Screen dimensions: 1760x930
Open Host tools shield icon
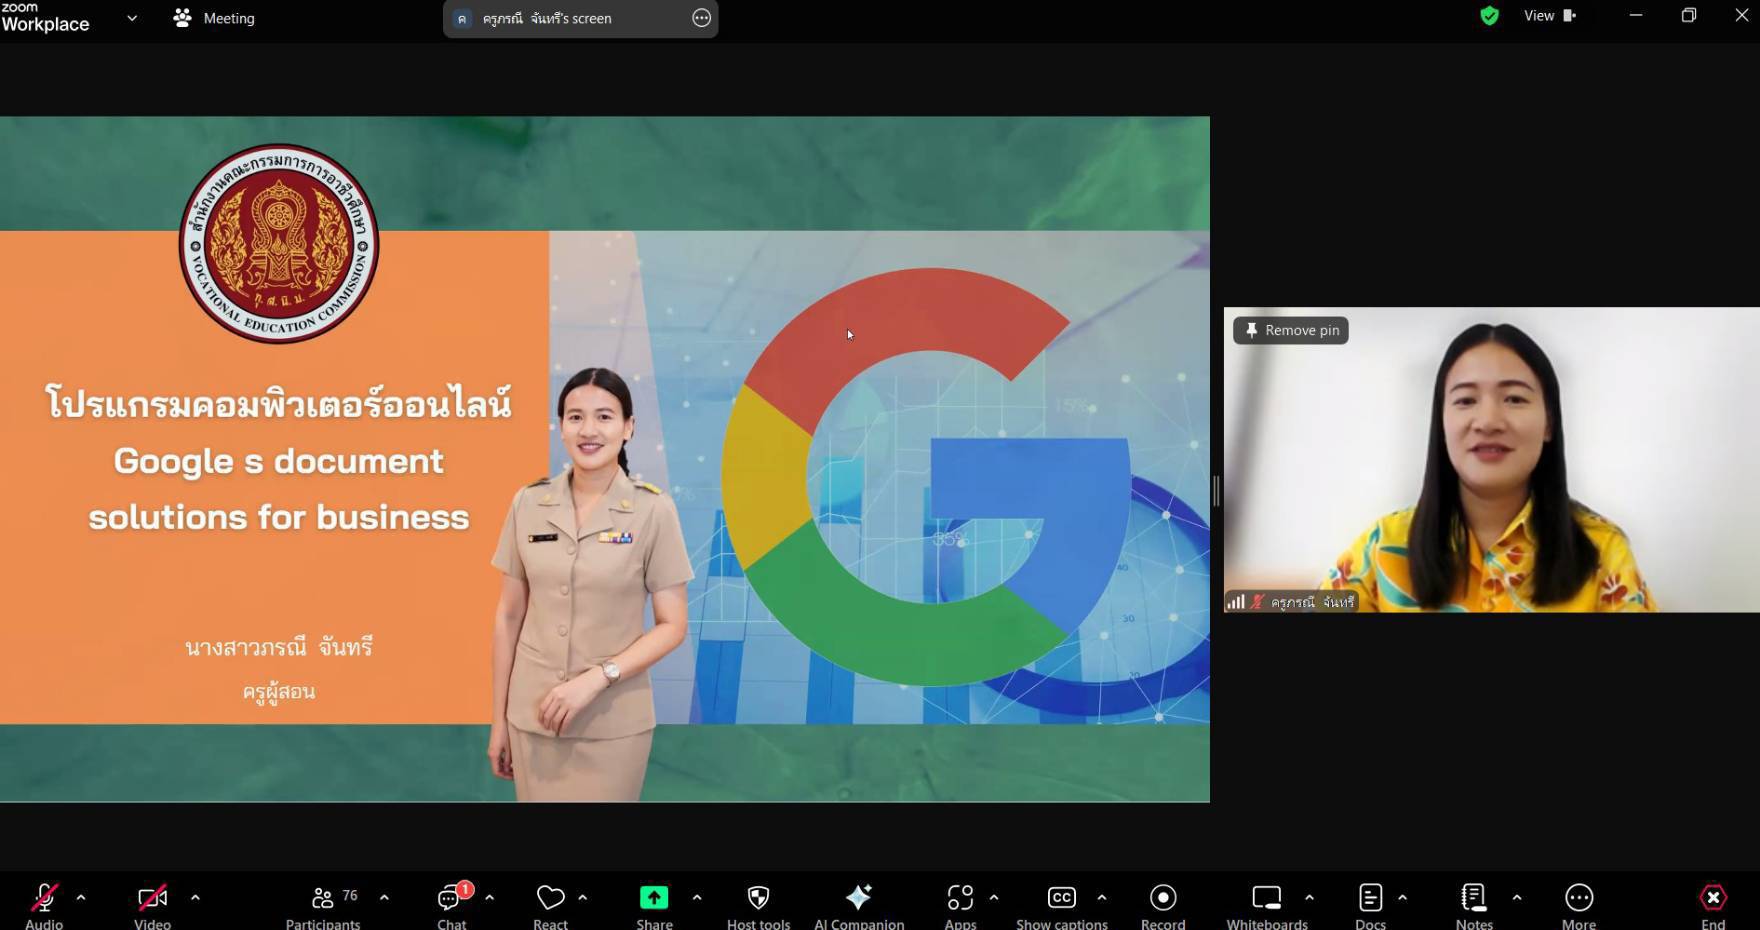tap(758, 898)
